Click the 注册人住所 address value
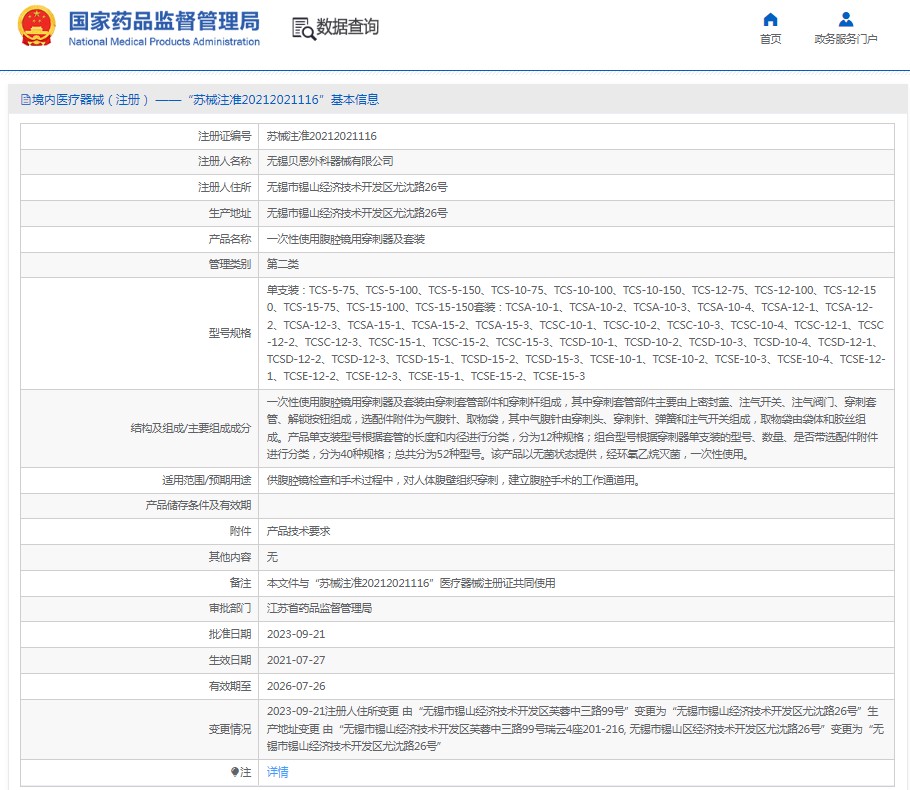This screenshot has width=910, height=790. click(357, 187)
